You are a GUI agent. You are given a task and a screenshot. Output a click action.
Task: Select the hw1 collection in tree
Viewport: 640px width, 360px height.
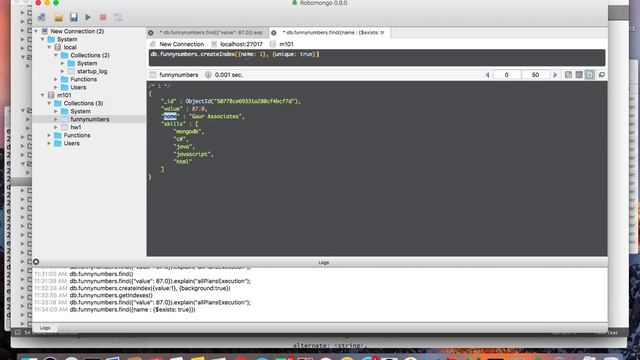point(76,127)
